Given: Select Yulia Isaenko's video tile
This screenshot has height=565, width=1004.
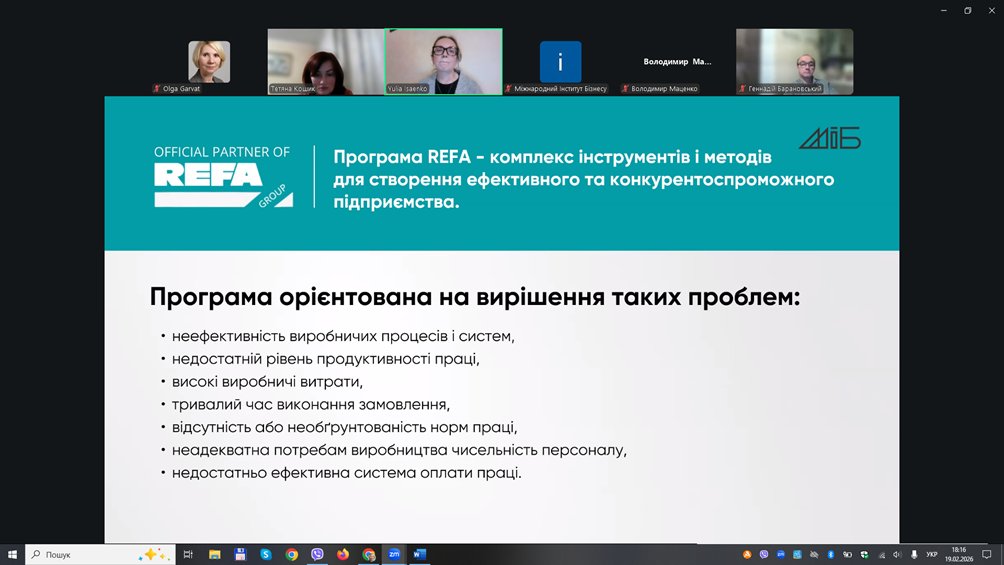Looking at the screenshot, I should [443, 62].
